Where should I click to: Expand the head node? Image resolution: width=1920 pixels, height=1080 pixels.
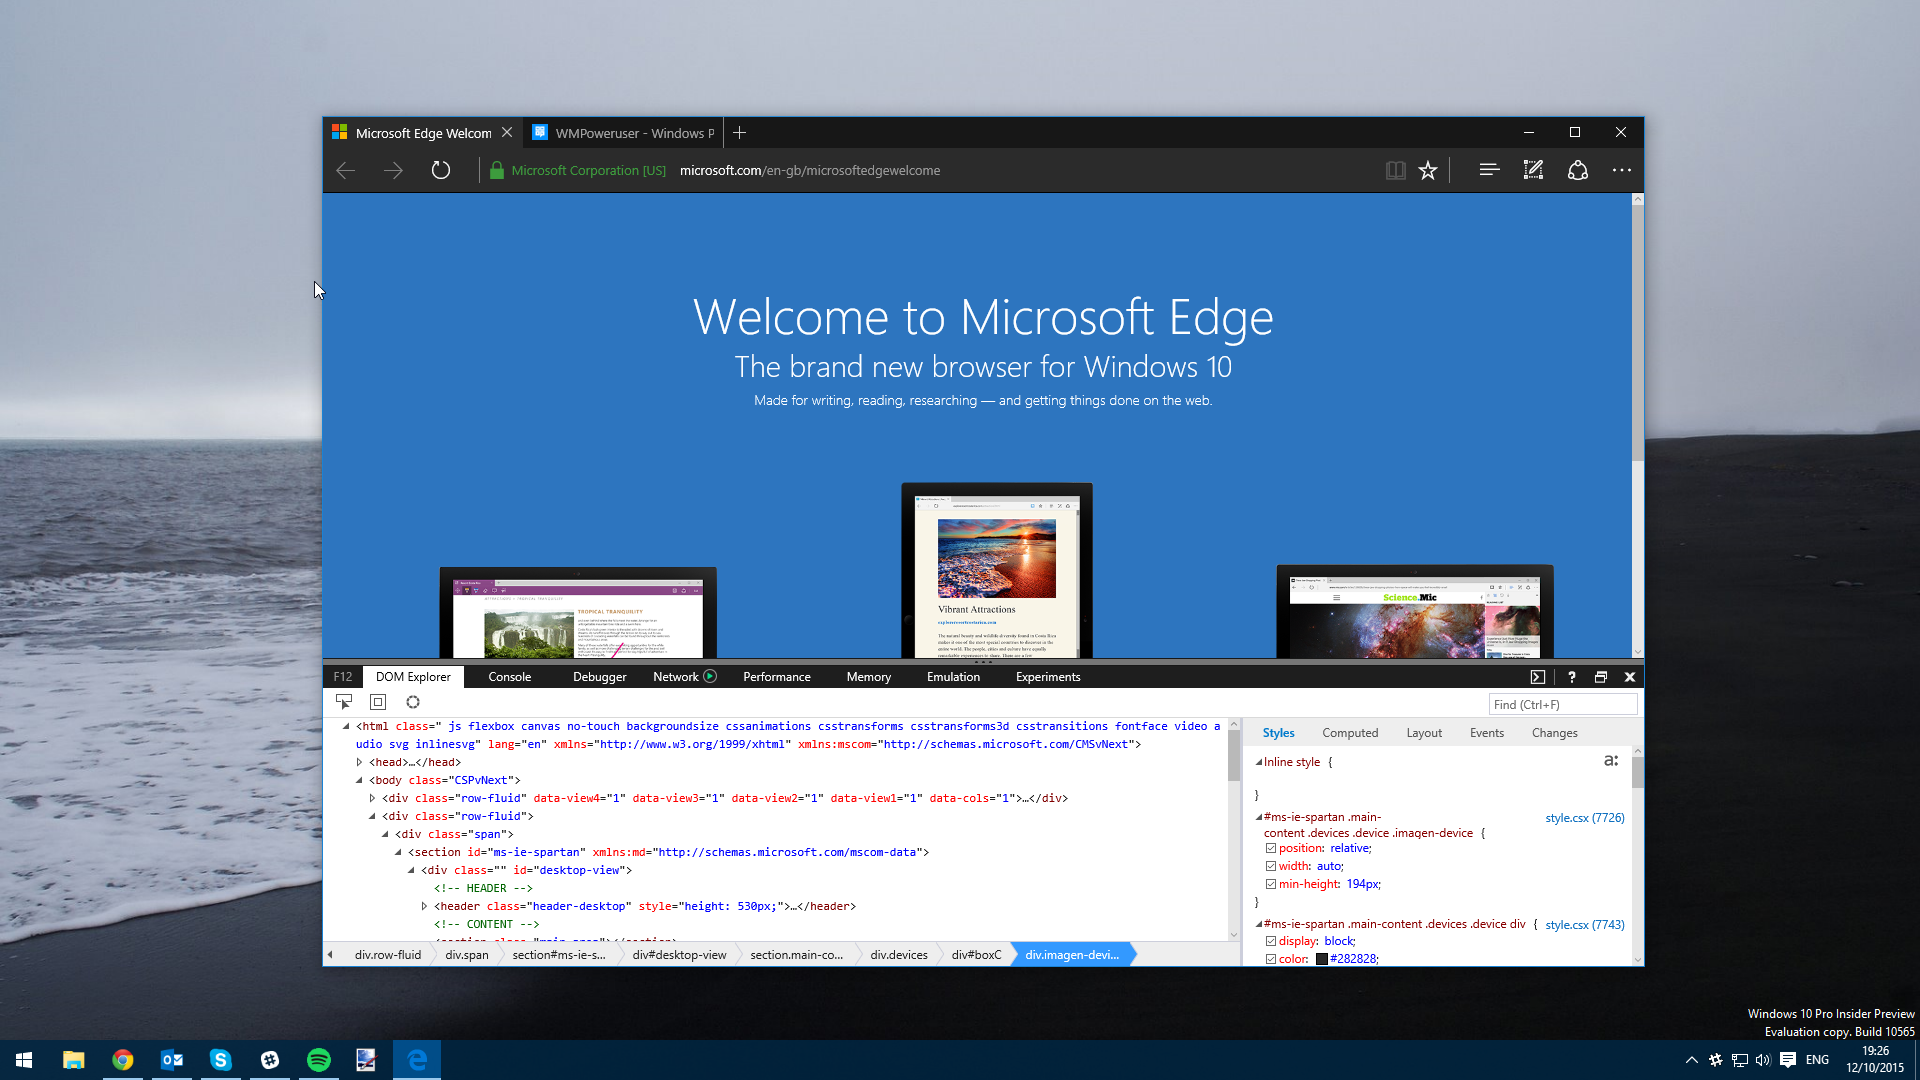pos(359,762)
